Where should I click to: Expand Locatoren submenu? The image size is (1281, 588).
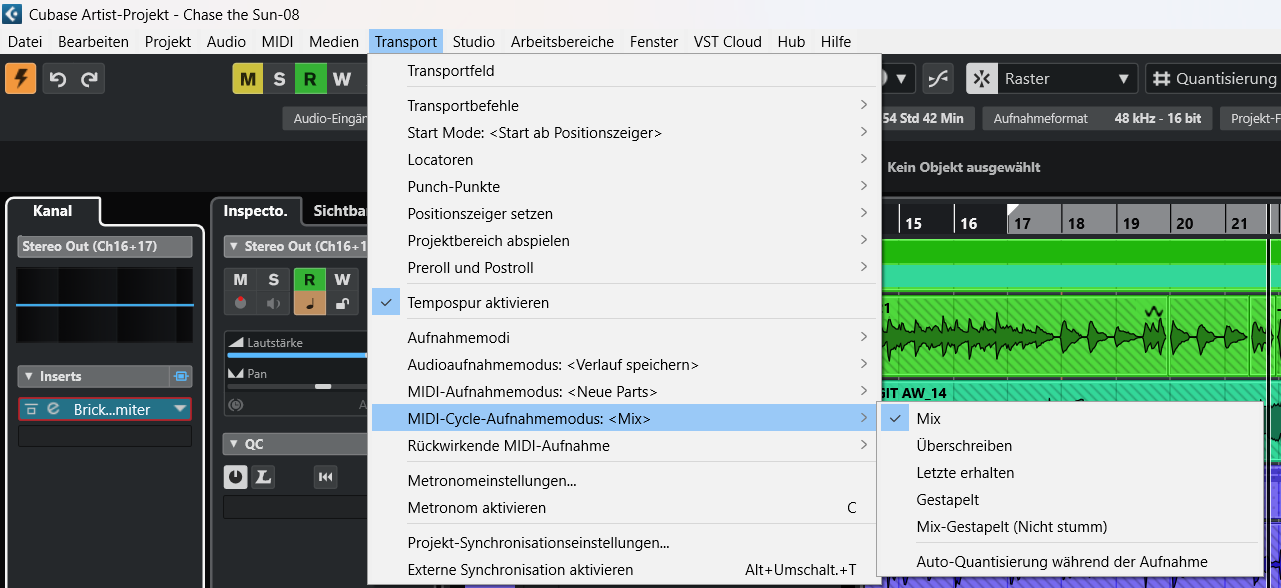(x=624, y=159)
